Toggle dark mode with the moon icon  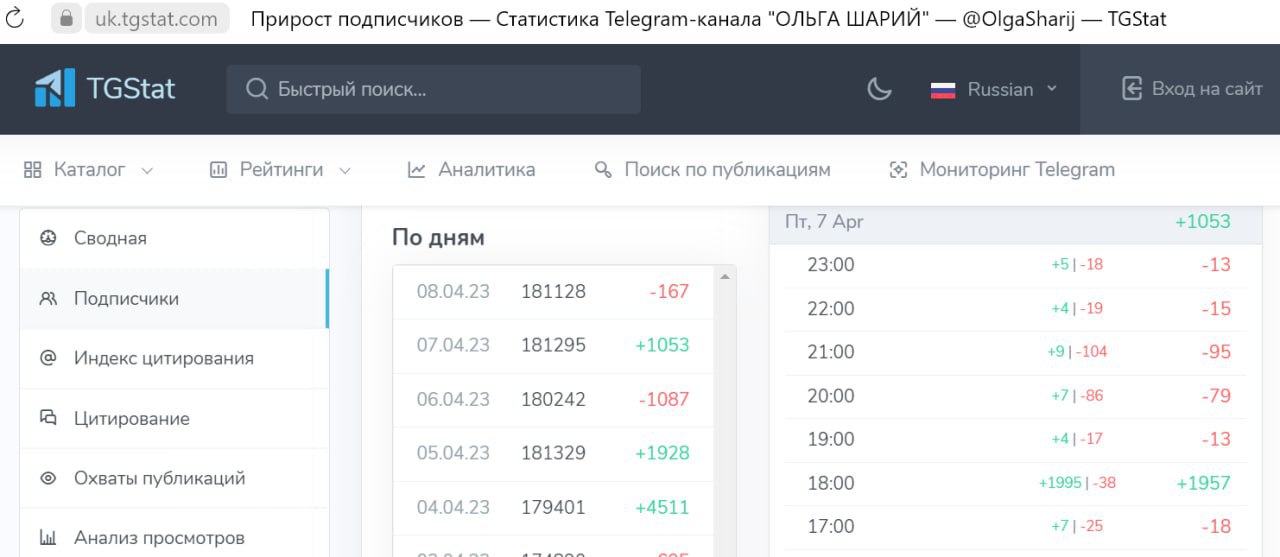(x=879, y=89)
